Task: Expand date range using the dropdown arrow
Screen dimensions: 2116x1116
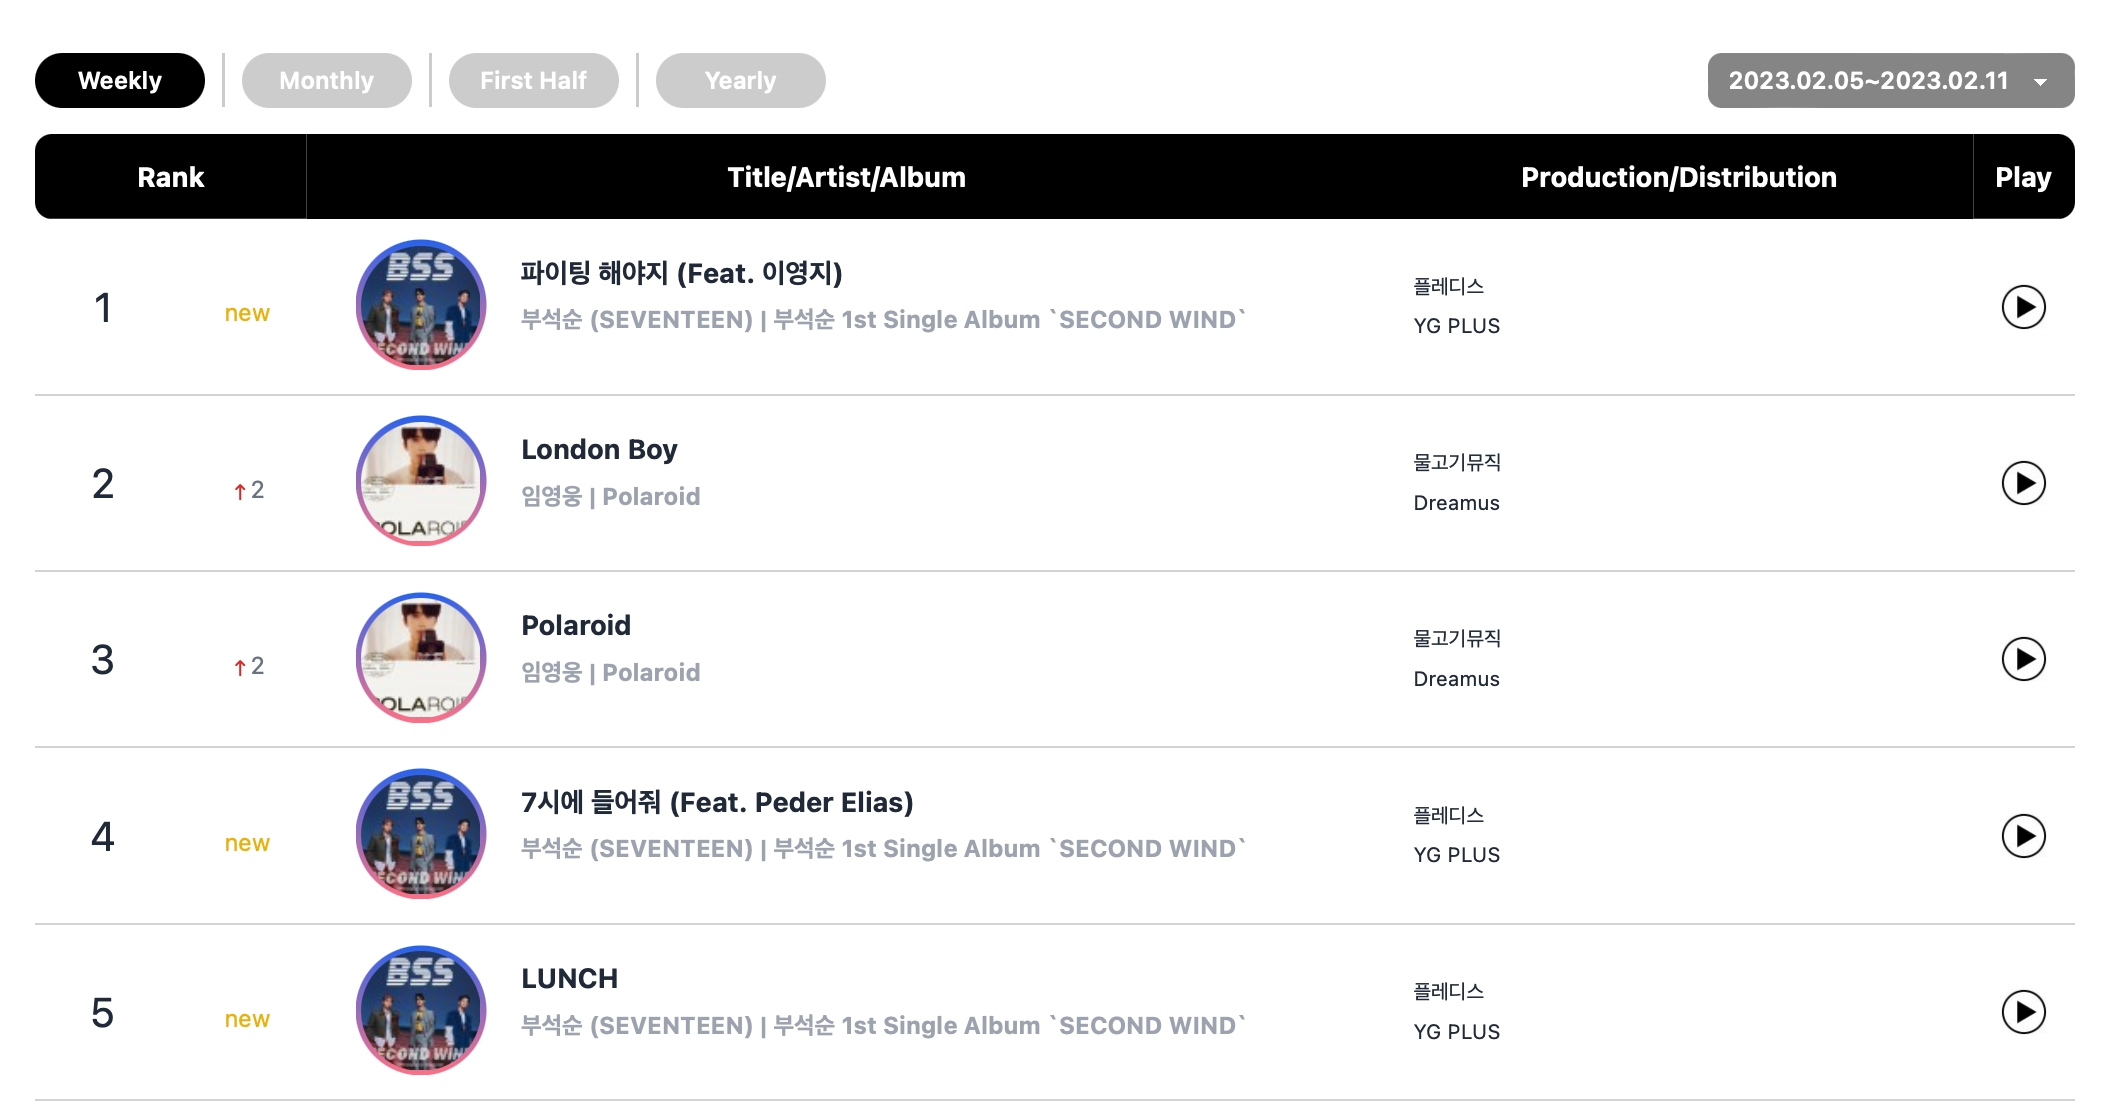Action: pos(2041,82)
